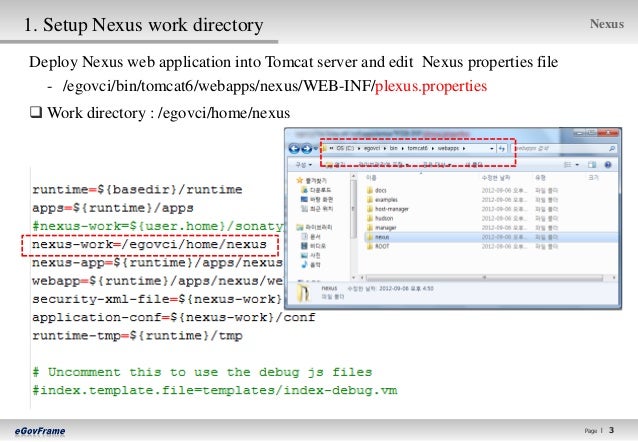Screen dimensions: 638x442
Task: Click the nexus-work=/egovci/home/nexus line
Action: click(x=149, y=244)
